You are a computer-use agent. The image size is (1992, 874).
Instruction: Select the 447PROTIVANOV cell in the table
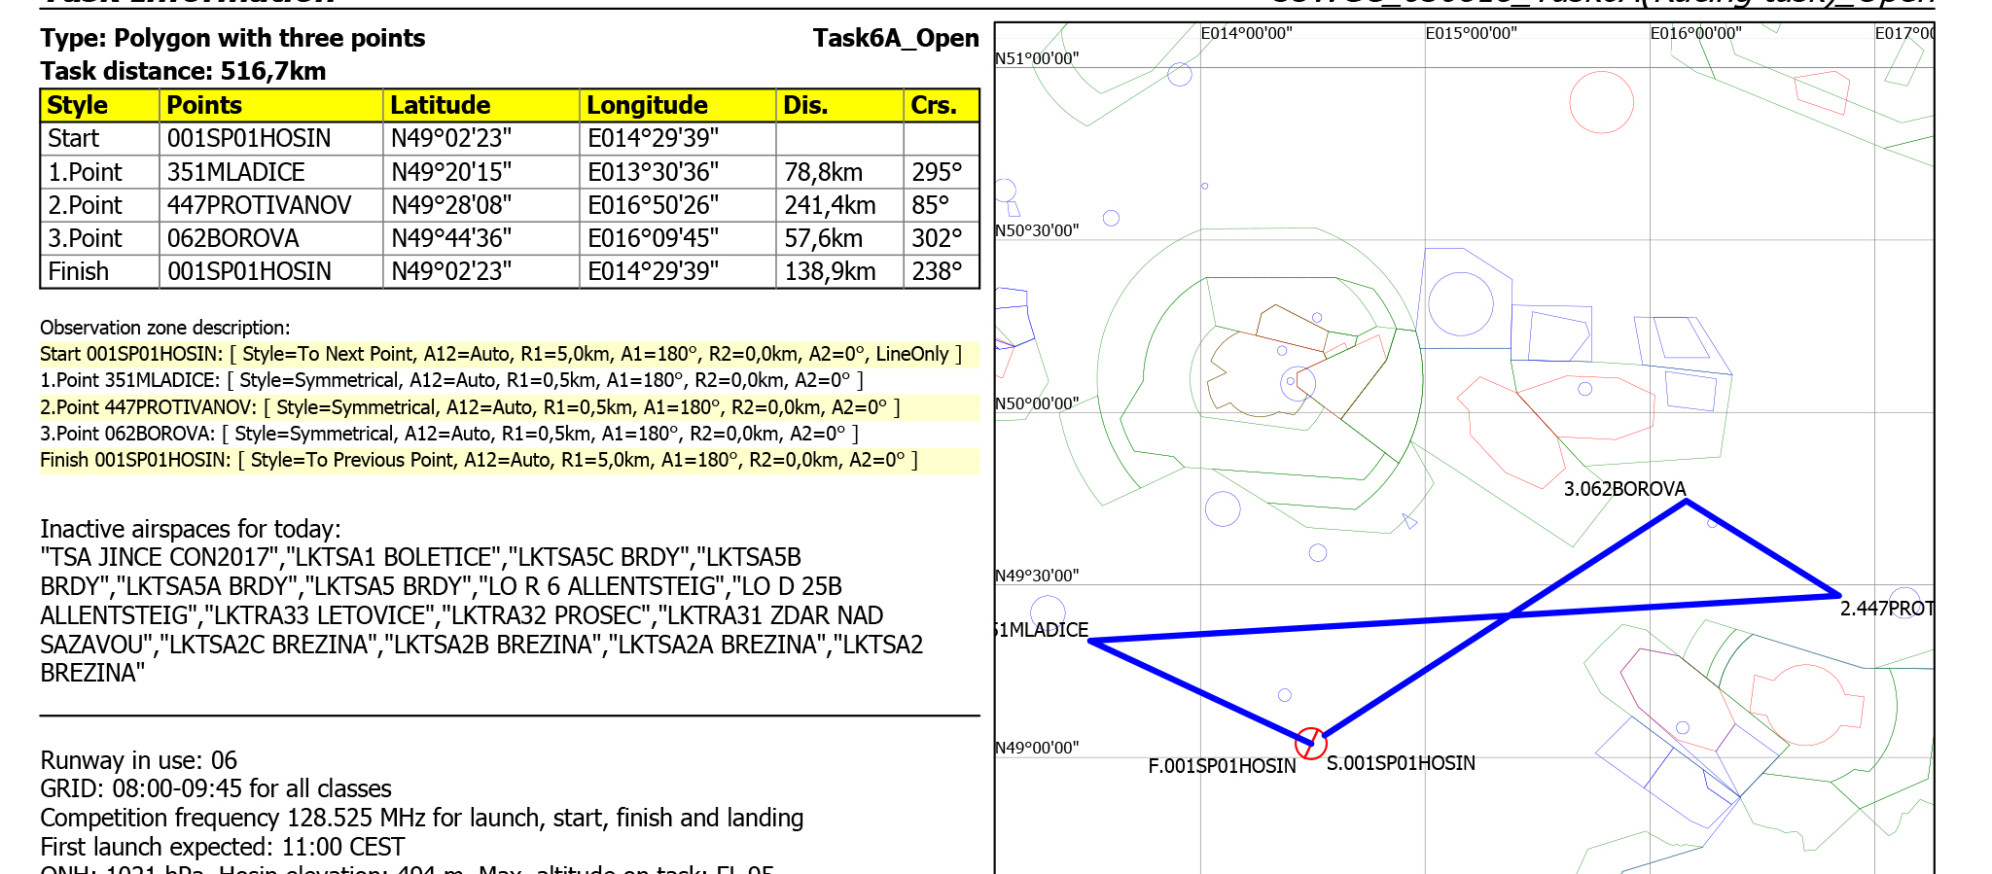pos(259,205)
